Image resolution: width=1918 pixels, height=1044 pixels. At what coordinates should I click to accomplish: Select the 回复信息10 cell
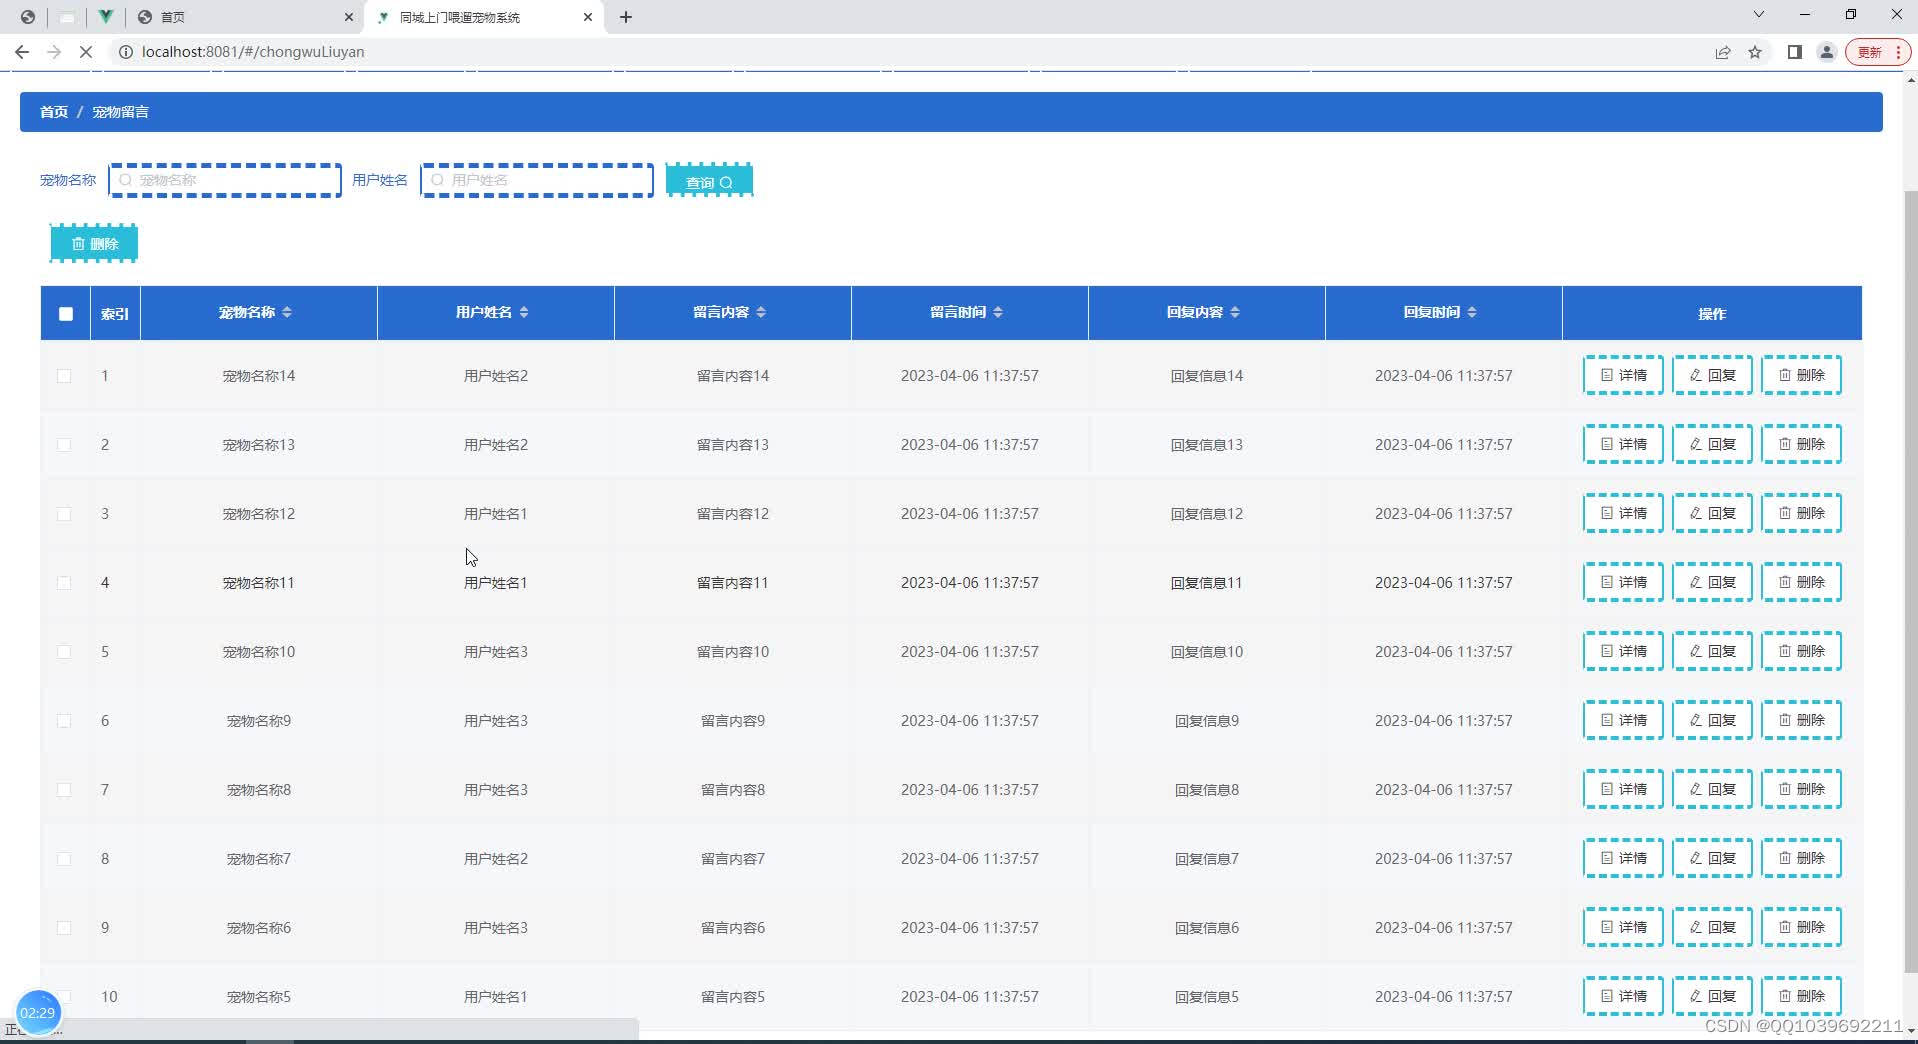[x=1207, y=652]
